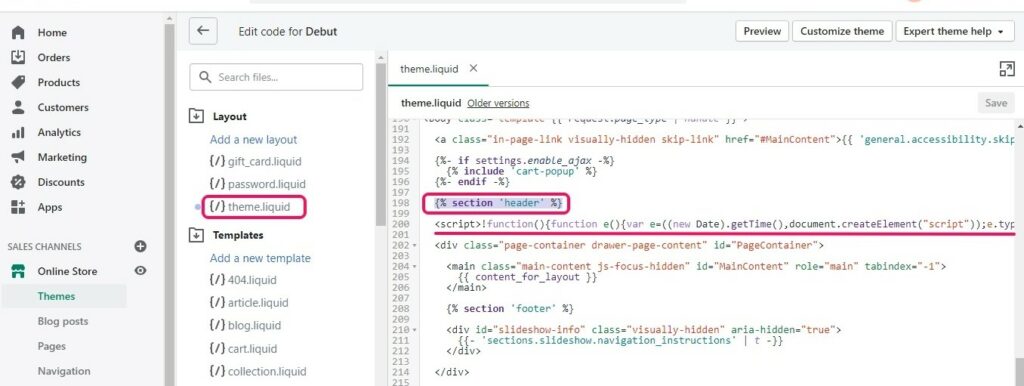The image size is (1024, 386).
Task: Click Add a new layout link
Action: point(253,140)
